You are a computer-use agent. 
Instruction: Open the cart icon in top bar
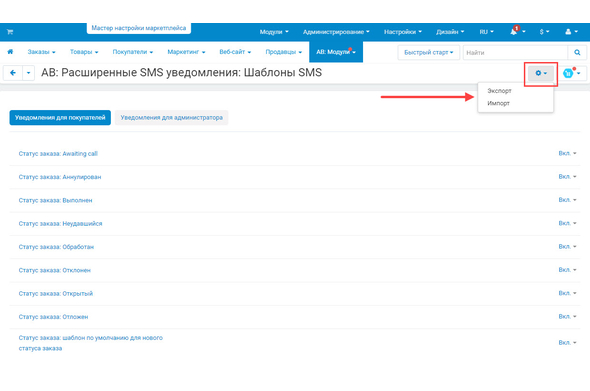tap(10, 32)
